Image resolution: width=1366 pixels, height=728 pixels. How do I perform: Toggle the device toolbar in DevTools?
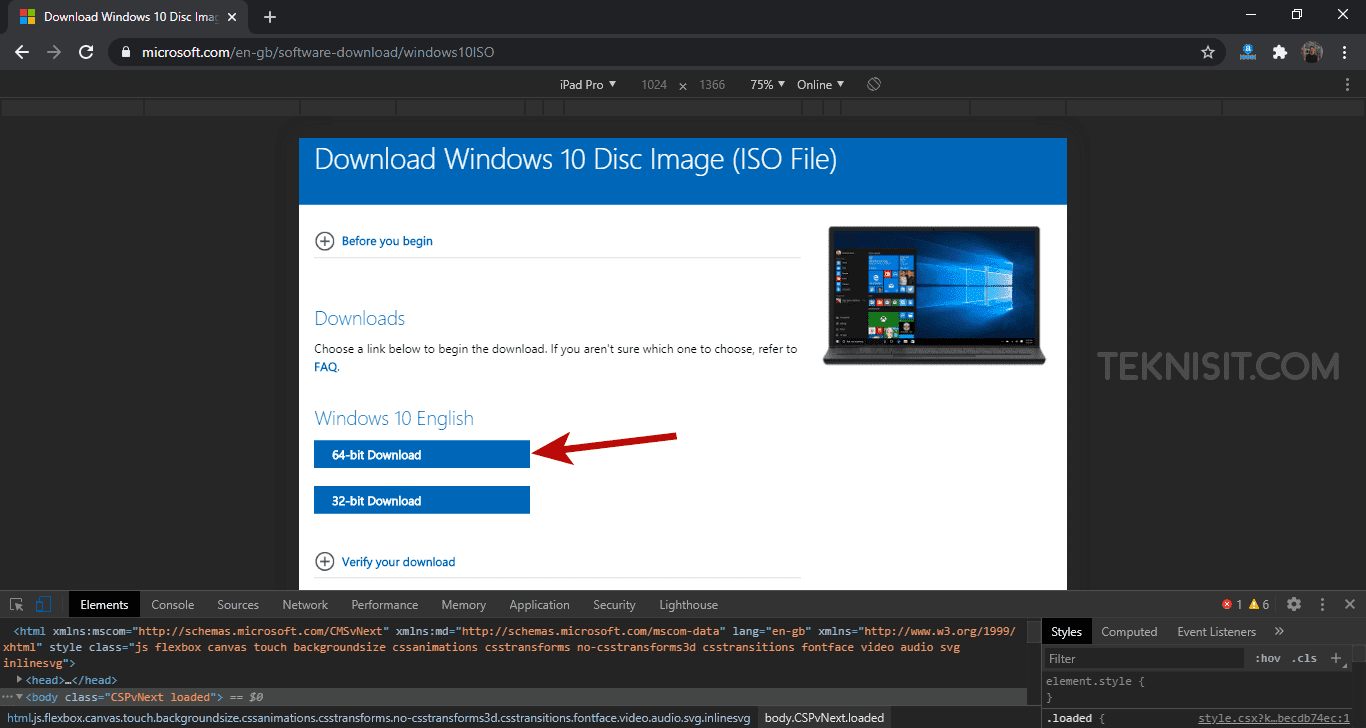(43, 604)
